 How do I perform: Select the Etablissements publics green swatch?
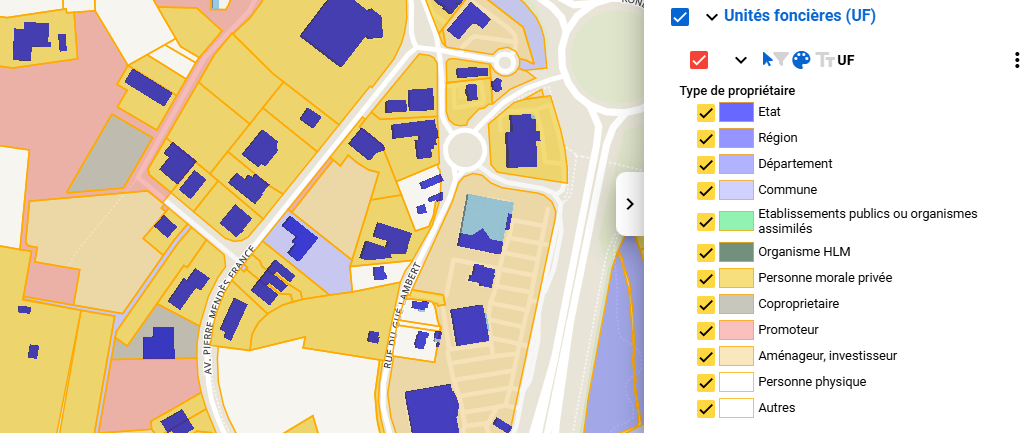736,221
